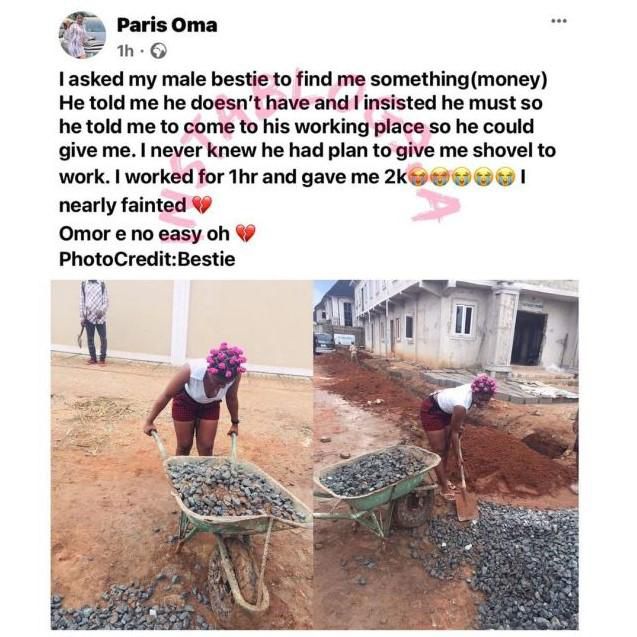Open the right photo of woman shoveling

[x=445, y=453]
